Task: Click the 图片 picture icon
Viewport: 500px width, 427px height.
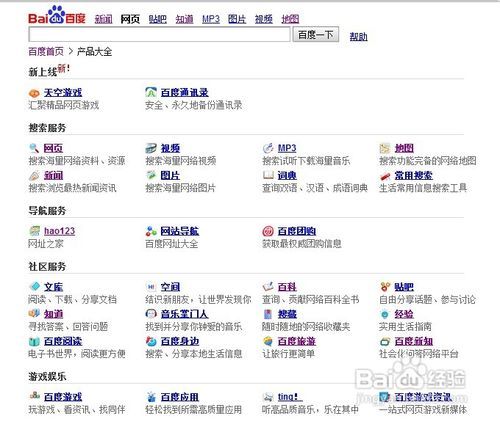Action: coord(151,175)
